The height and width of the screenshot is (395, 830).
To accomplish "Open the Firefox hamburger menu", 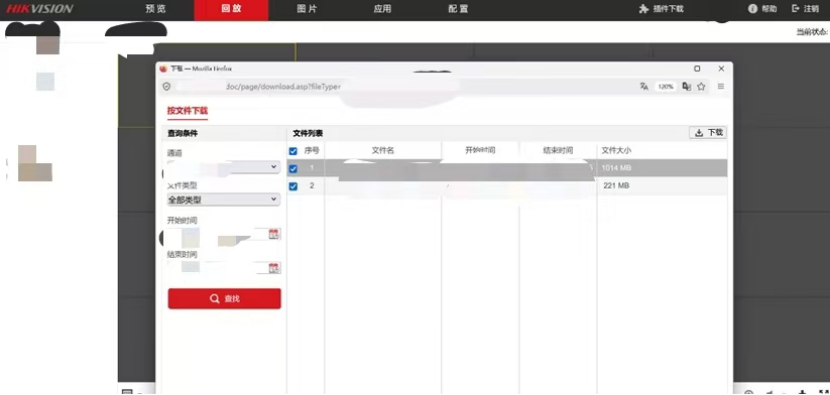I will [x=721, y=86].
